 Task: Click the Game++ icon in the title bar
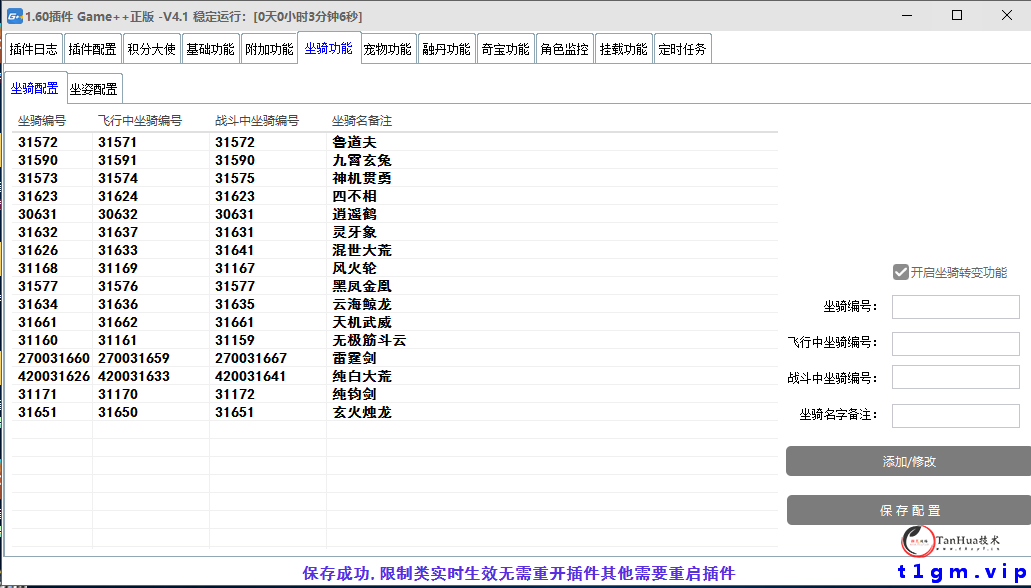click(x=16, y=15)
